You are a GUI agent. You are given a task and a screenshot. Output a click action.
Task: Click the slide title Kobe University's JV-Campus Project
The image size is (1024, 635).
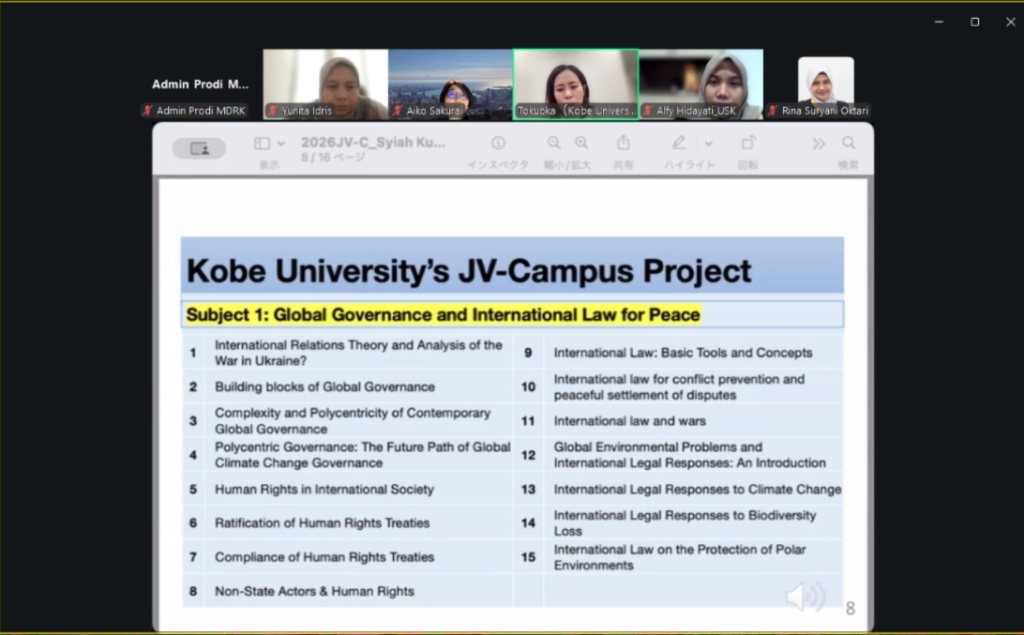pyautogui.click(x=469, y=271)
